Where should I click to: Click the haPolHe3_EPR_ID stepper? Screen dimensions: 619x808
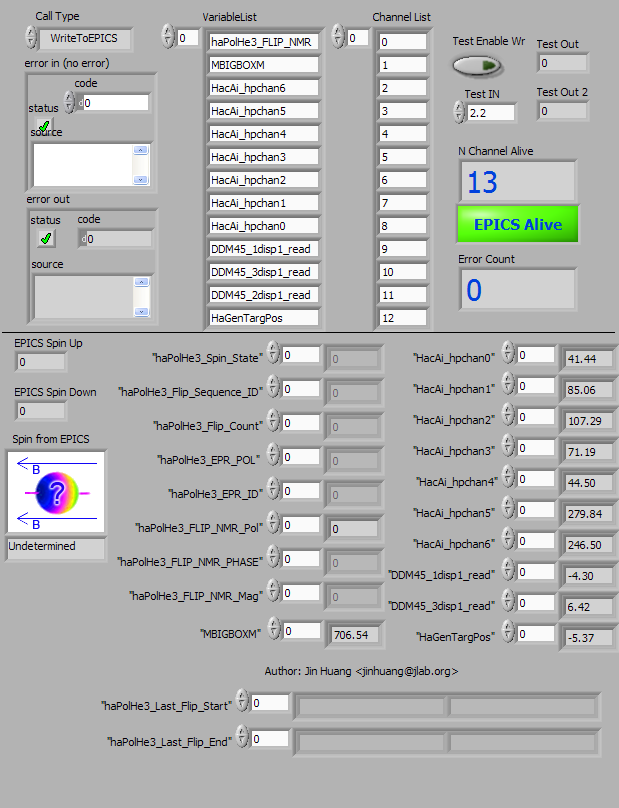pyautogui.click(x=274, y=490)
